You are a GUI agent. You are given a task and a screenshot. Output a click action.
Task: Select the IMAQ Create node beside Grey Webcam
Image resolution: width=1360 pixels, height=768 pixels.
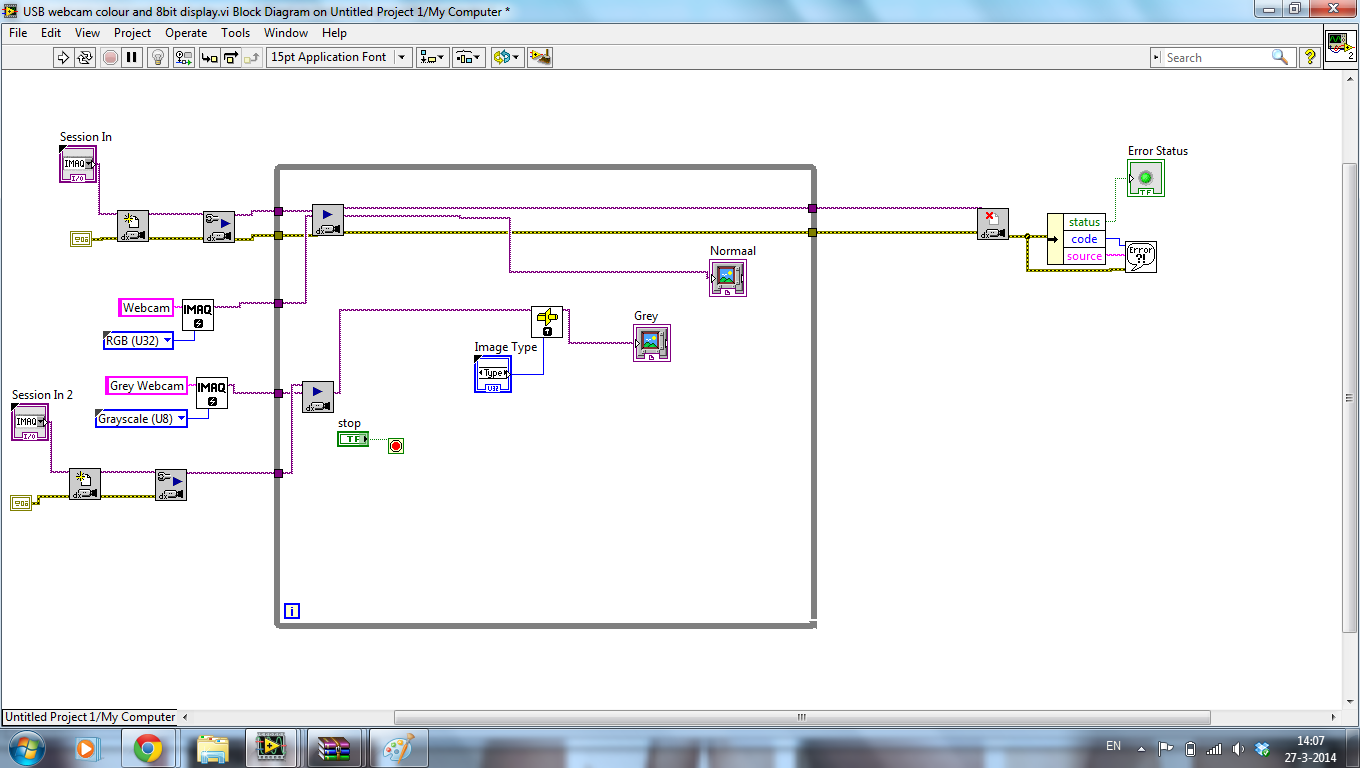tap(212, 393)
